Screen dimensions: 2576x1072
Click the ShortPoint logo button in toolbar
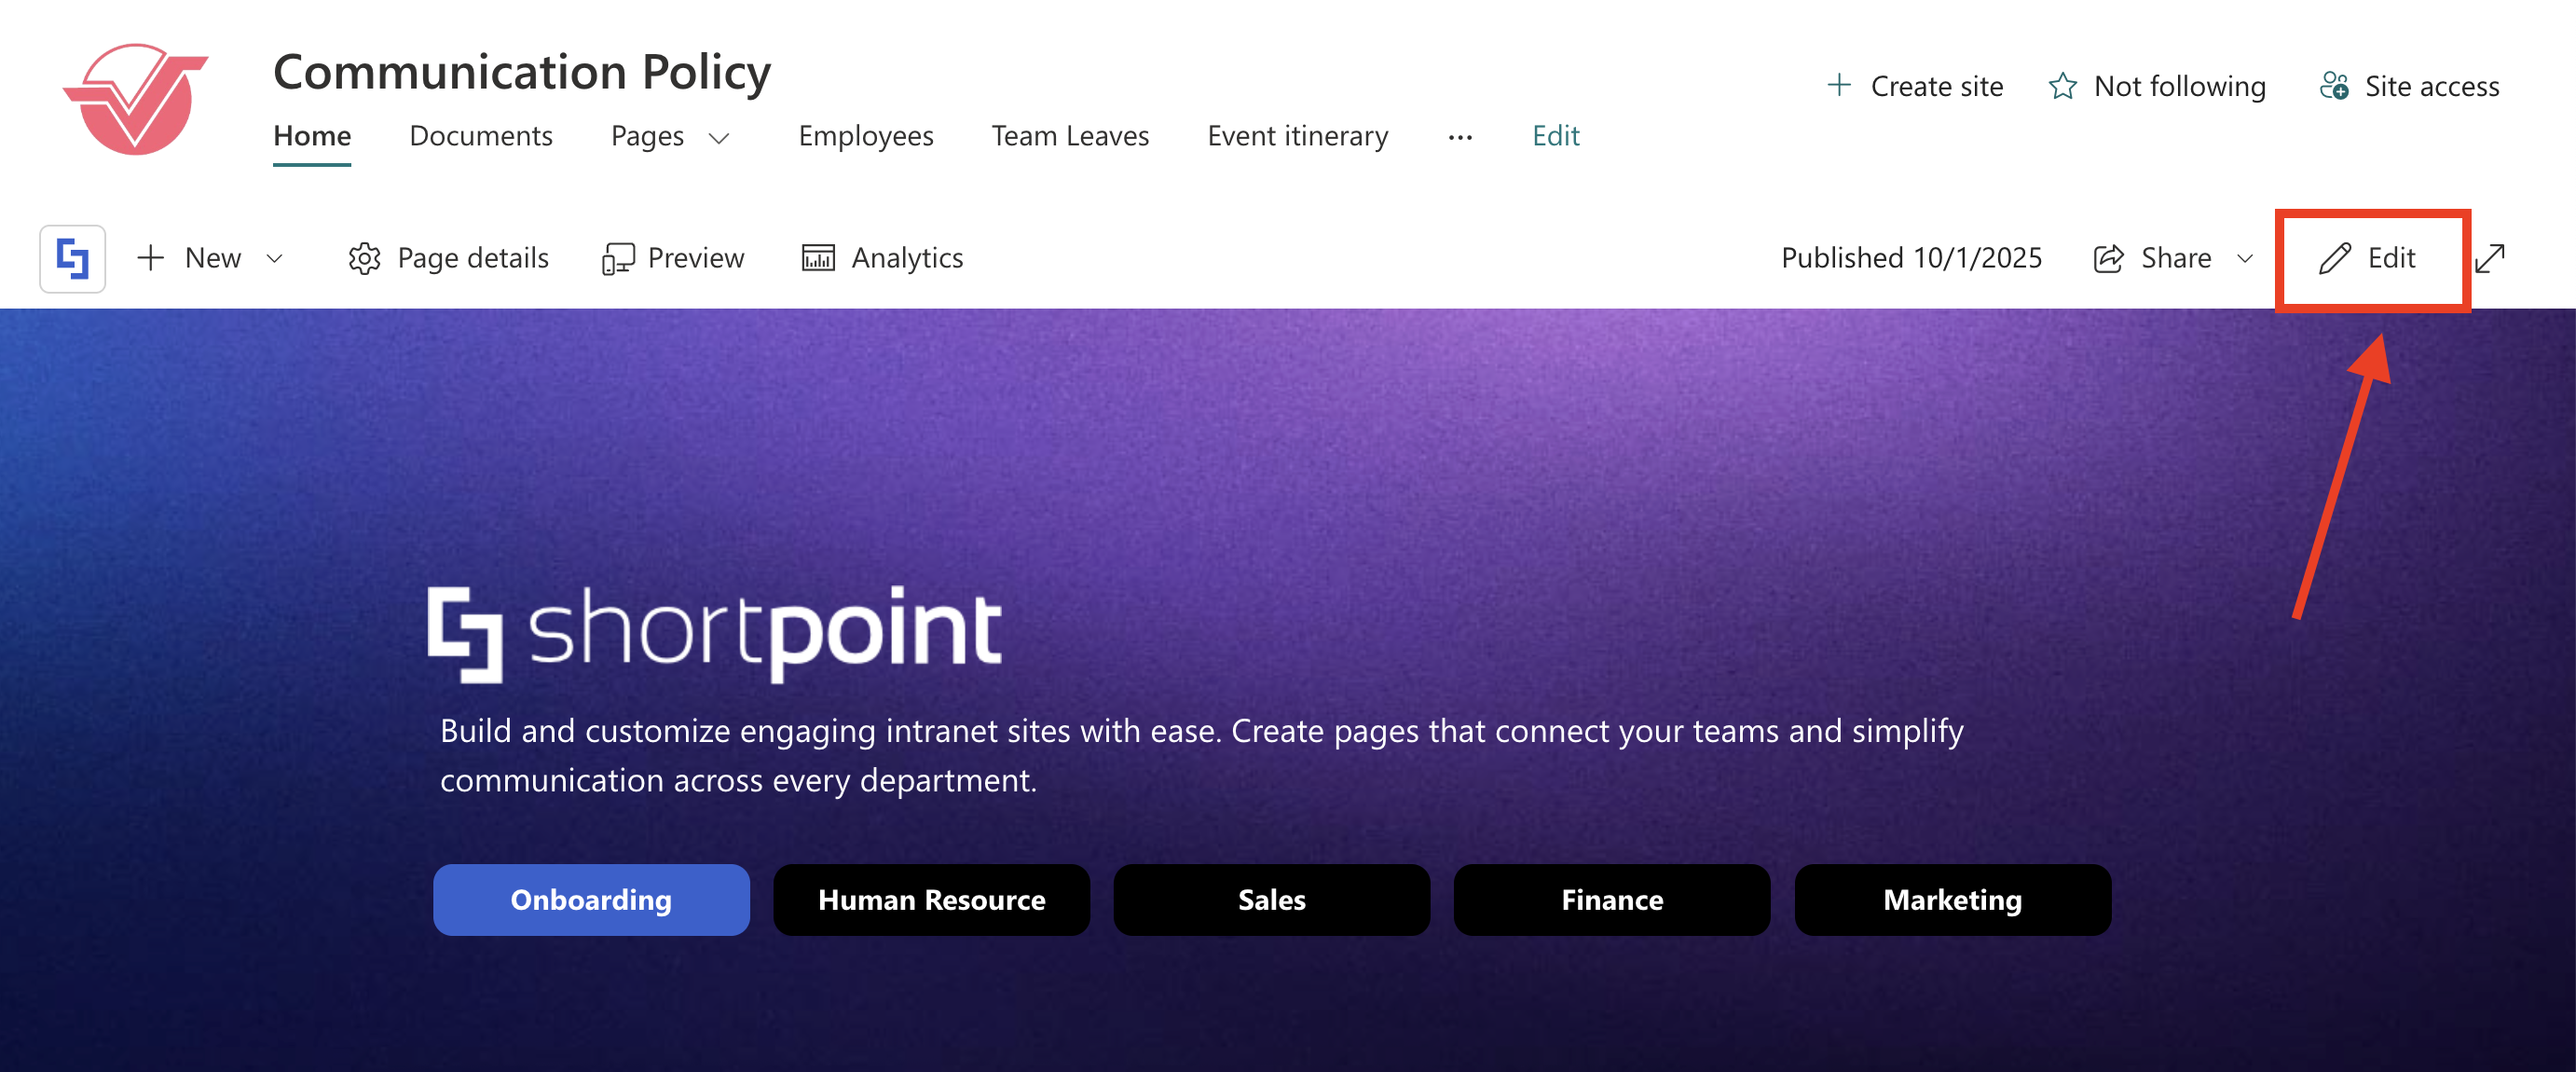(x=72, y=258)
